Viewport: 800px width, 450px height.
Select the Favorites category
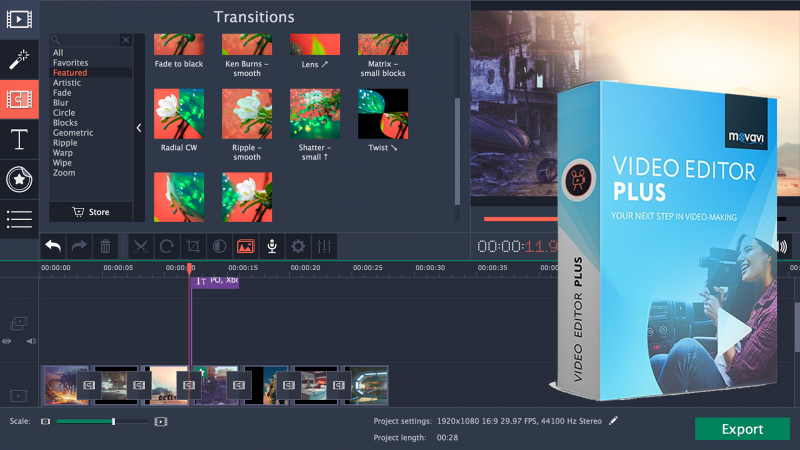pos(70,63)
